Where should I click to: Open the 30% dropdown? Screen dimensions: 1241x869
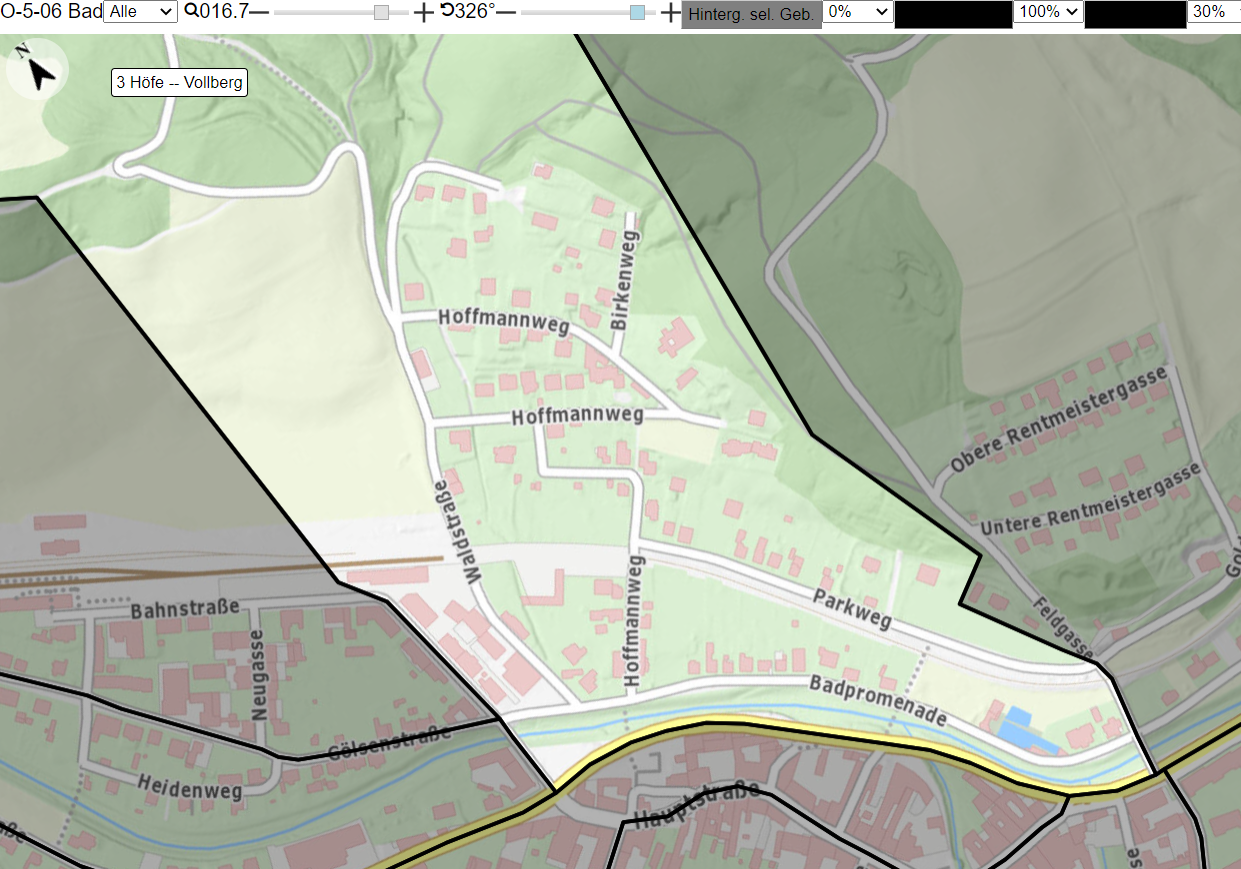point(1214,12)
